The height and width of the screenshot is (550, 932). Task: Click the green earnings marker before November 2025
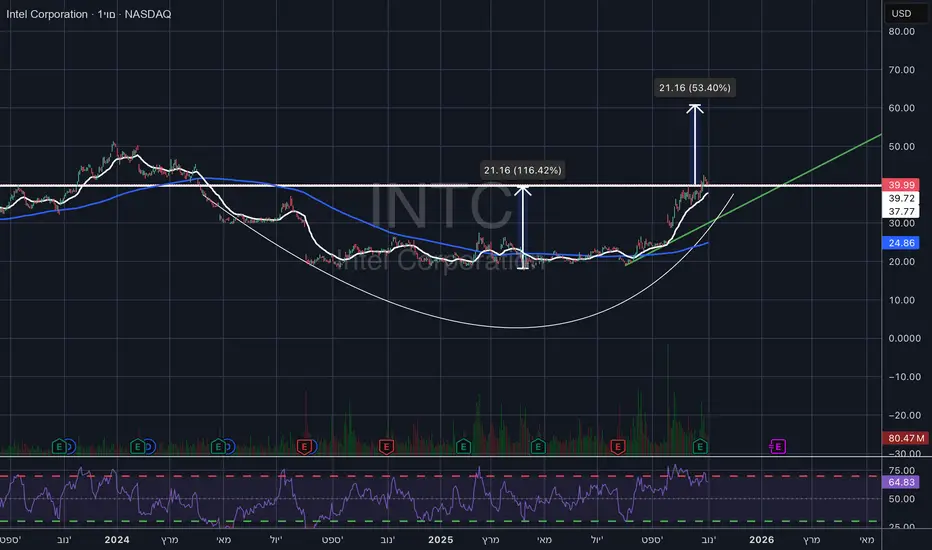[x=700, y=446]
